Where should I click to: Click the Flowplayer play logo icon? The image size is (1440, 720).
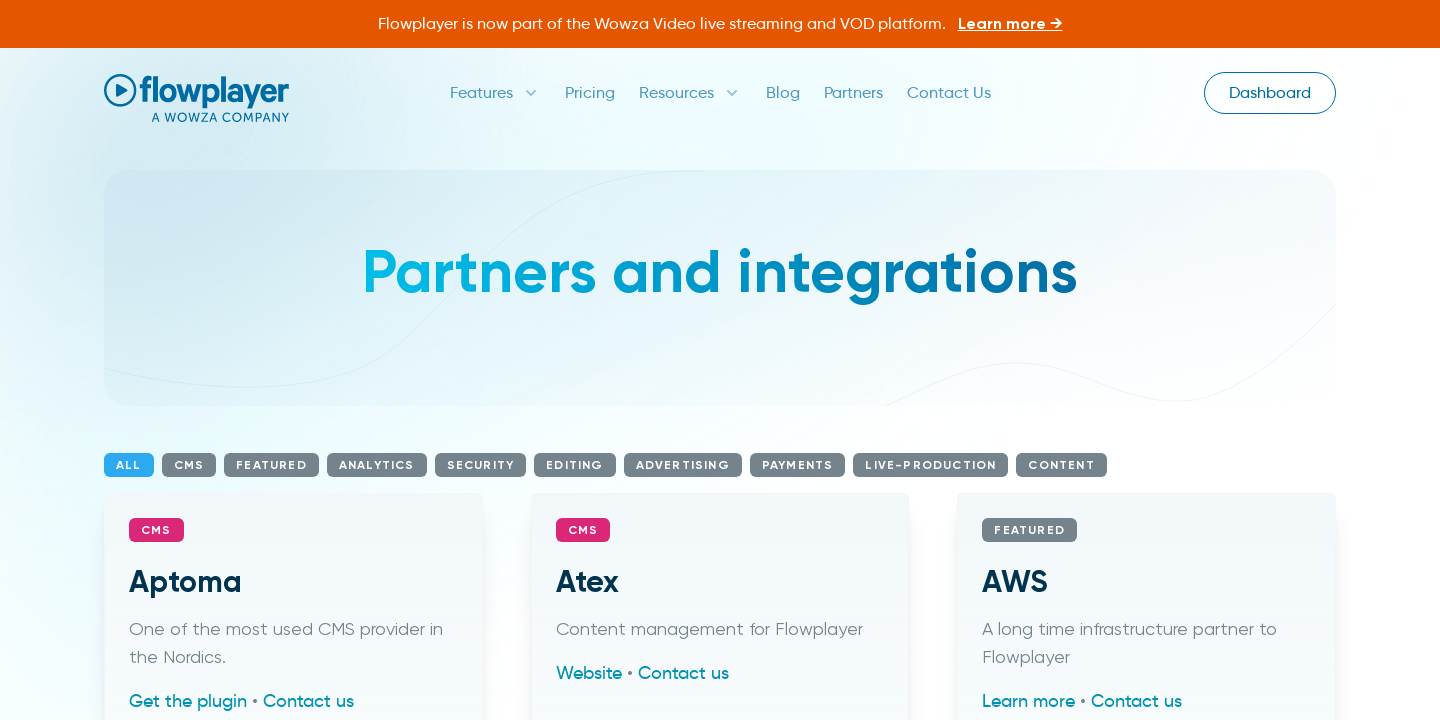click(119, 89)
